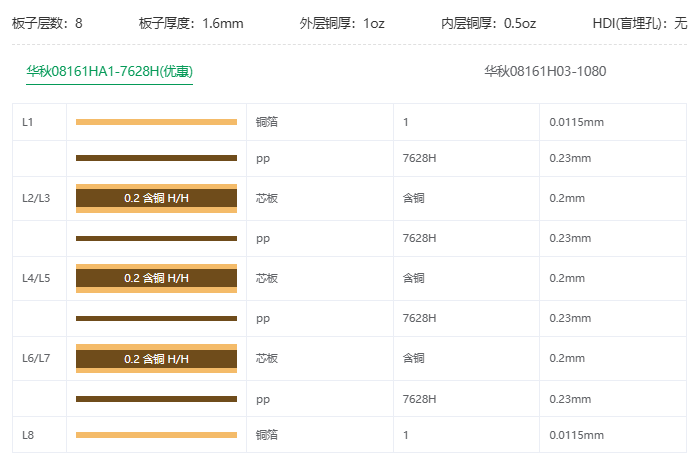Click the L8 copper foil bar graphic
This screenshot has width=697, height=463.
click(156, 435)
